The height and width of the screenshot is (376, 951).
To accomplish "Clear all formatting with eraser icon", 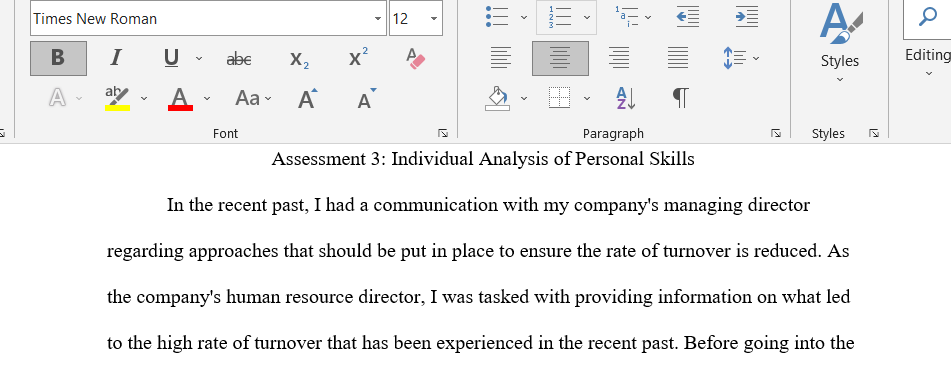I will [x=416, y=58].
